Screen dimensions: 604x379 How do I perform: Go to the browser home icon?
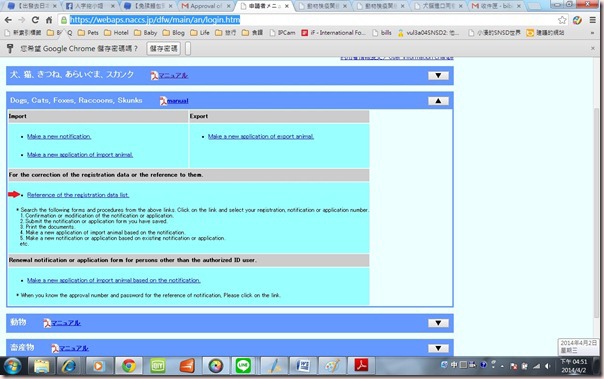[49, 20]
